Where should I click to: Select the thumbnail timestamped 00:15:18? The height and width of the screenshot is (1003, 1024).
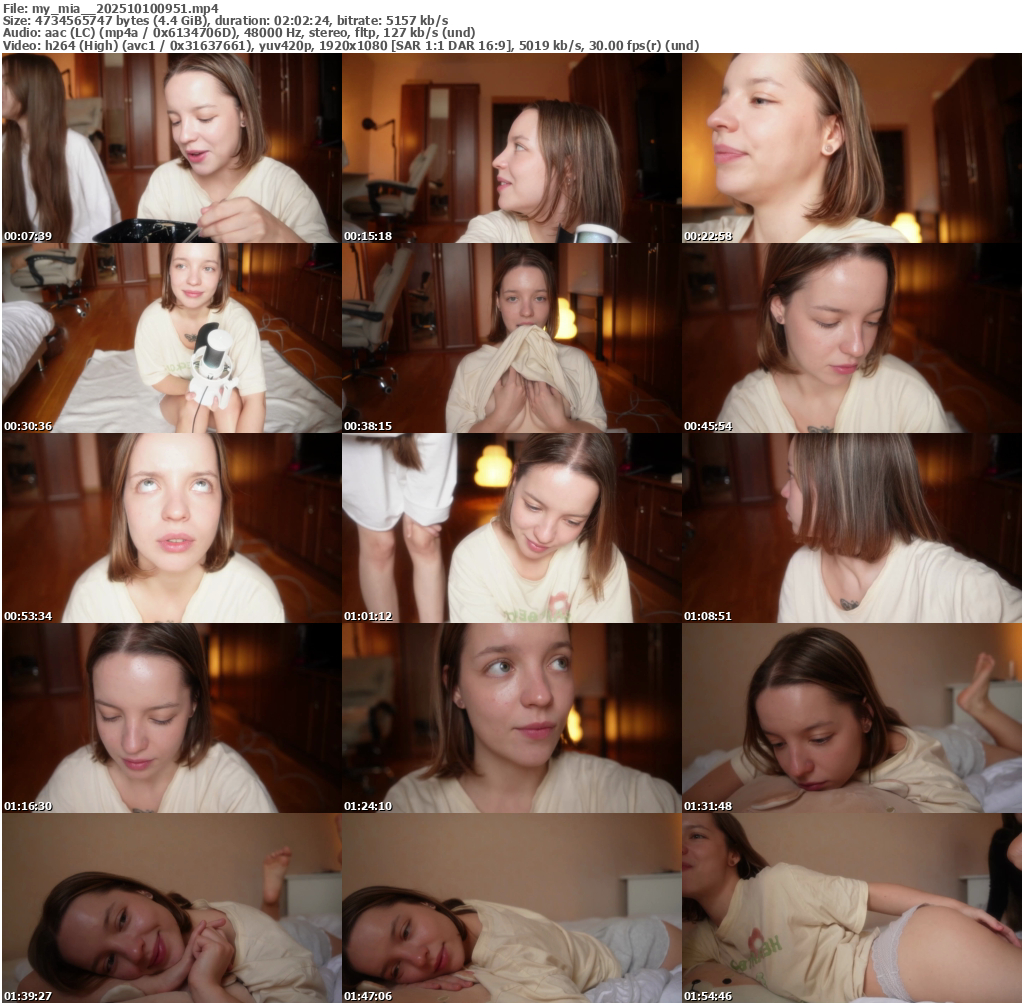coord(511,148)
